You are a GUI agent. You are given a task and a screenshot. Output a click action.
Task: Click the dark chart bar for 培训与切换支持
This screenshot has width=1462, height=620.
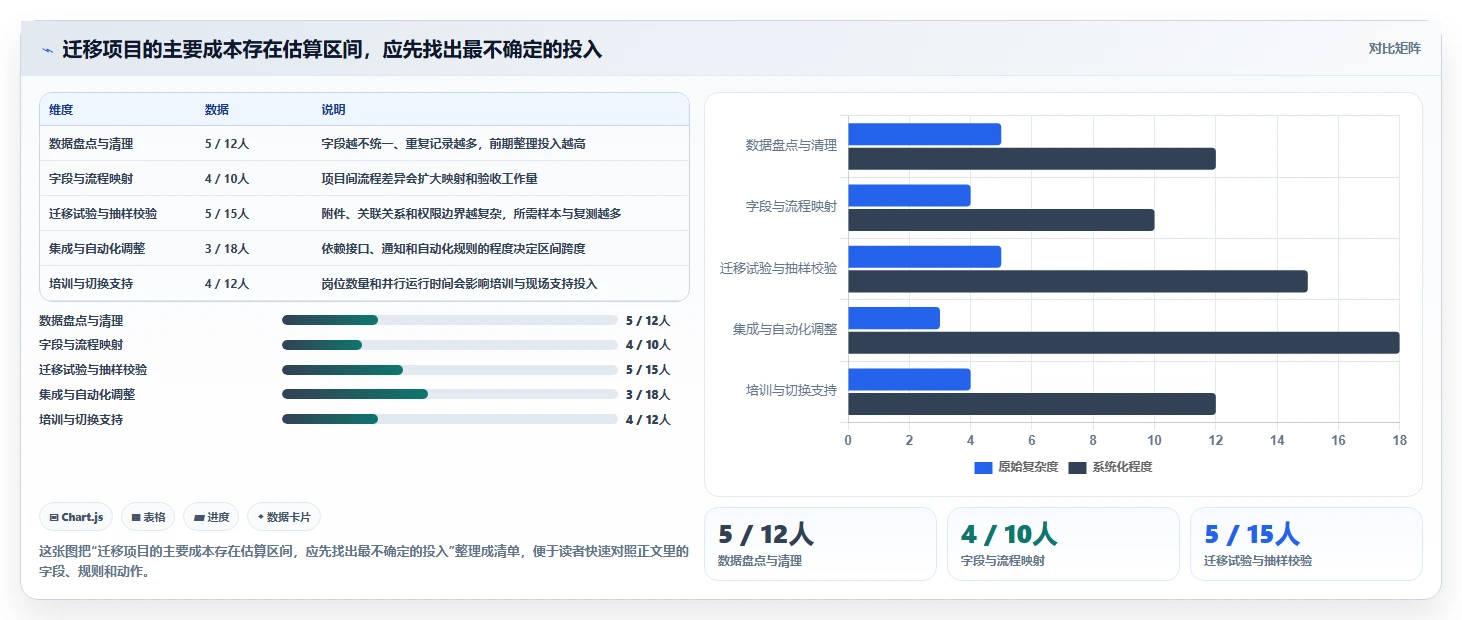(x=1031, y=404)
